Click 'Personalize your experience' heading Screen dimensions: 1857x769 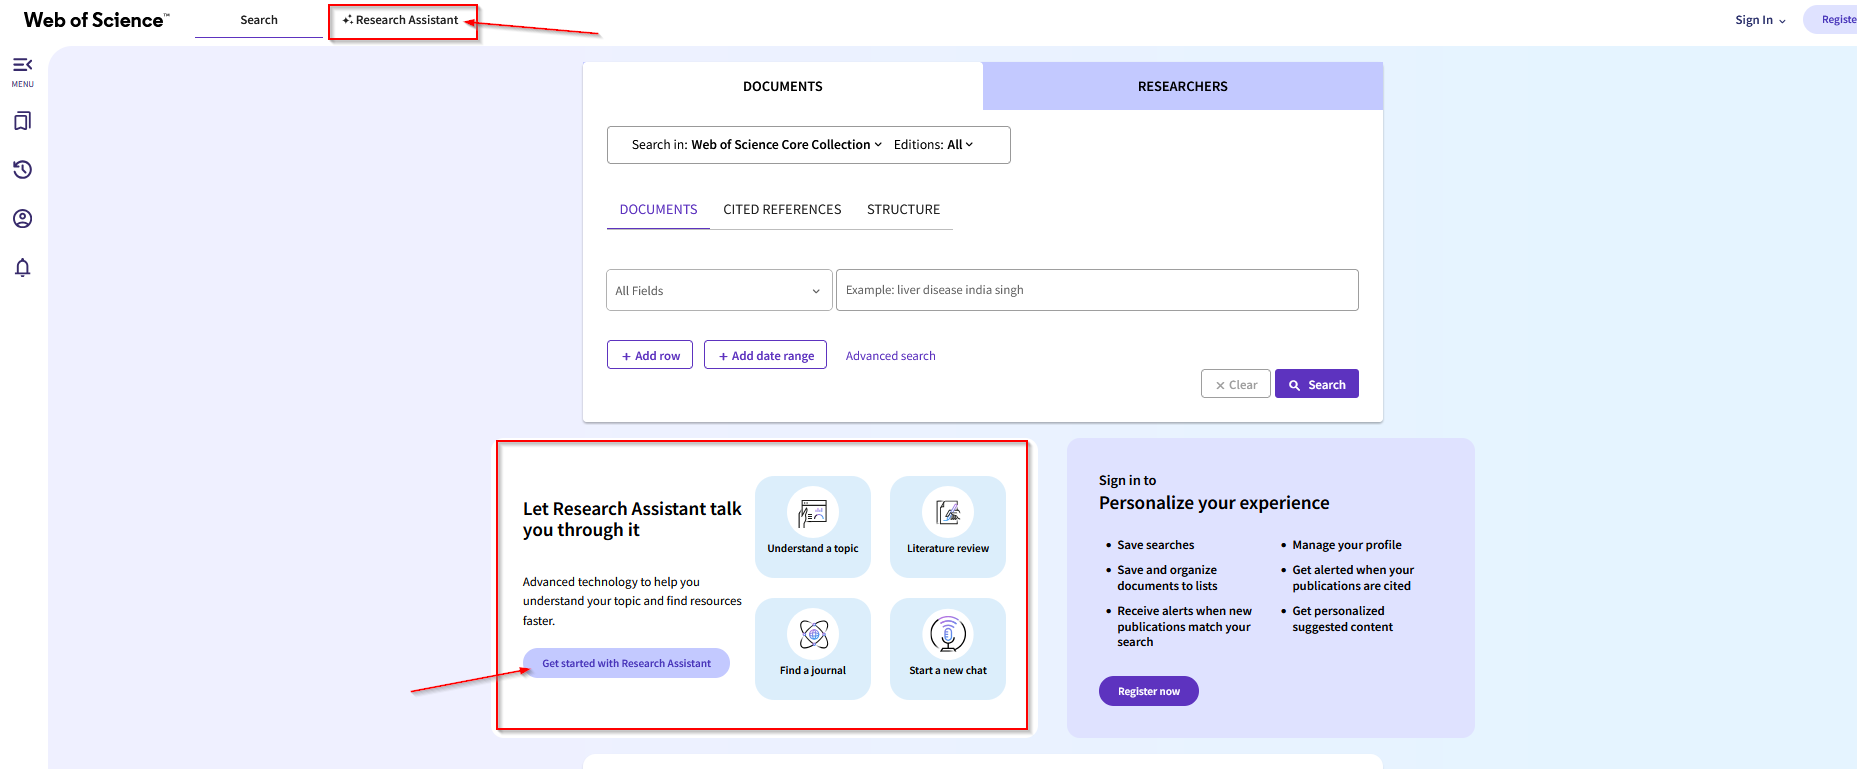[1214, 503]
